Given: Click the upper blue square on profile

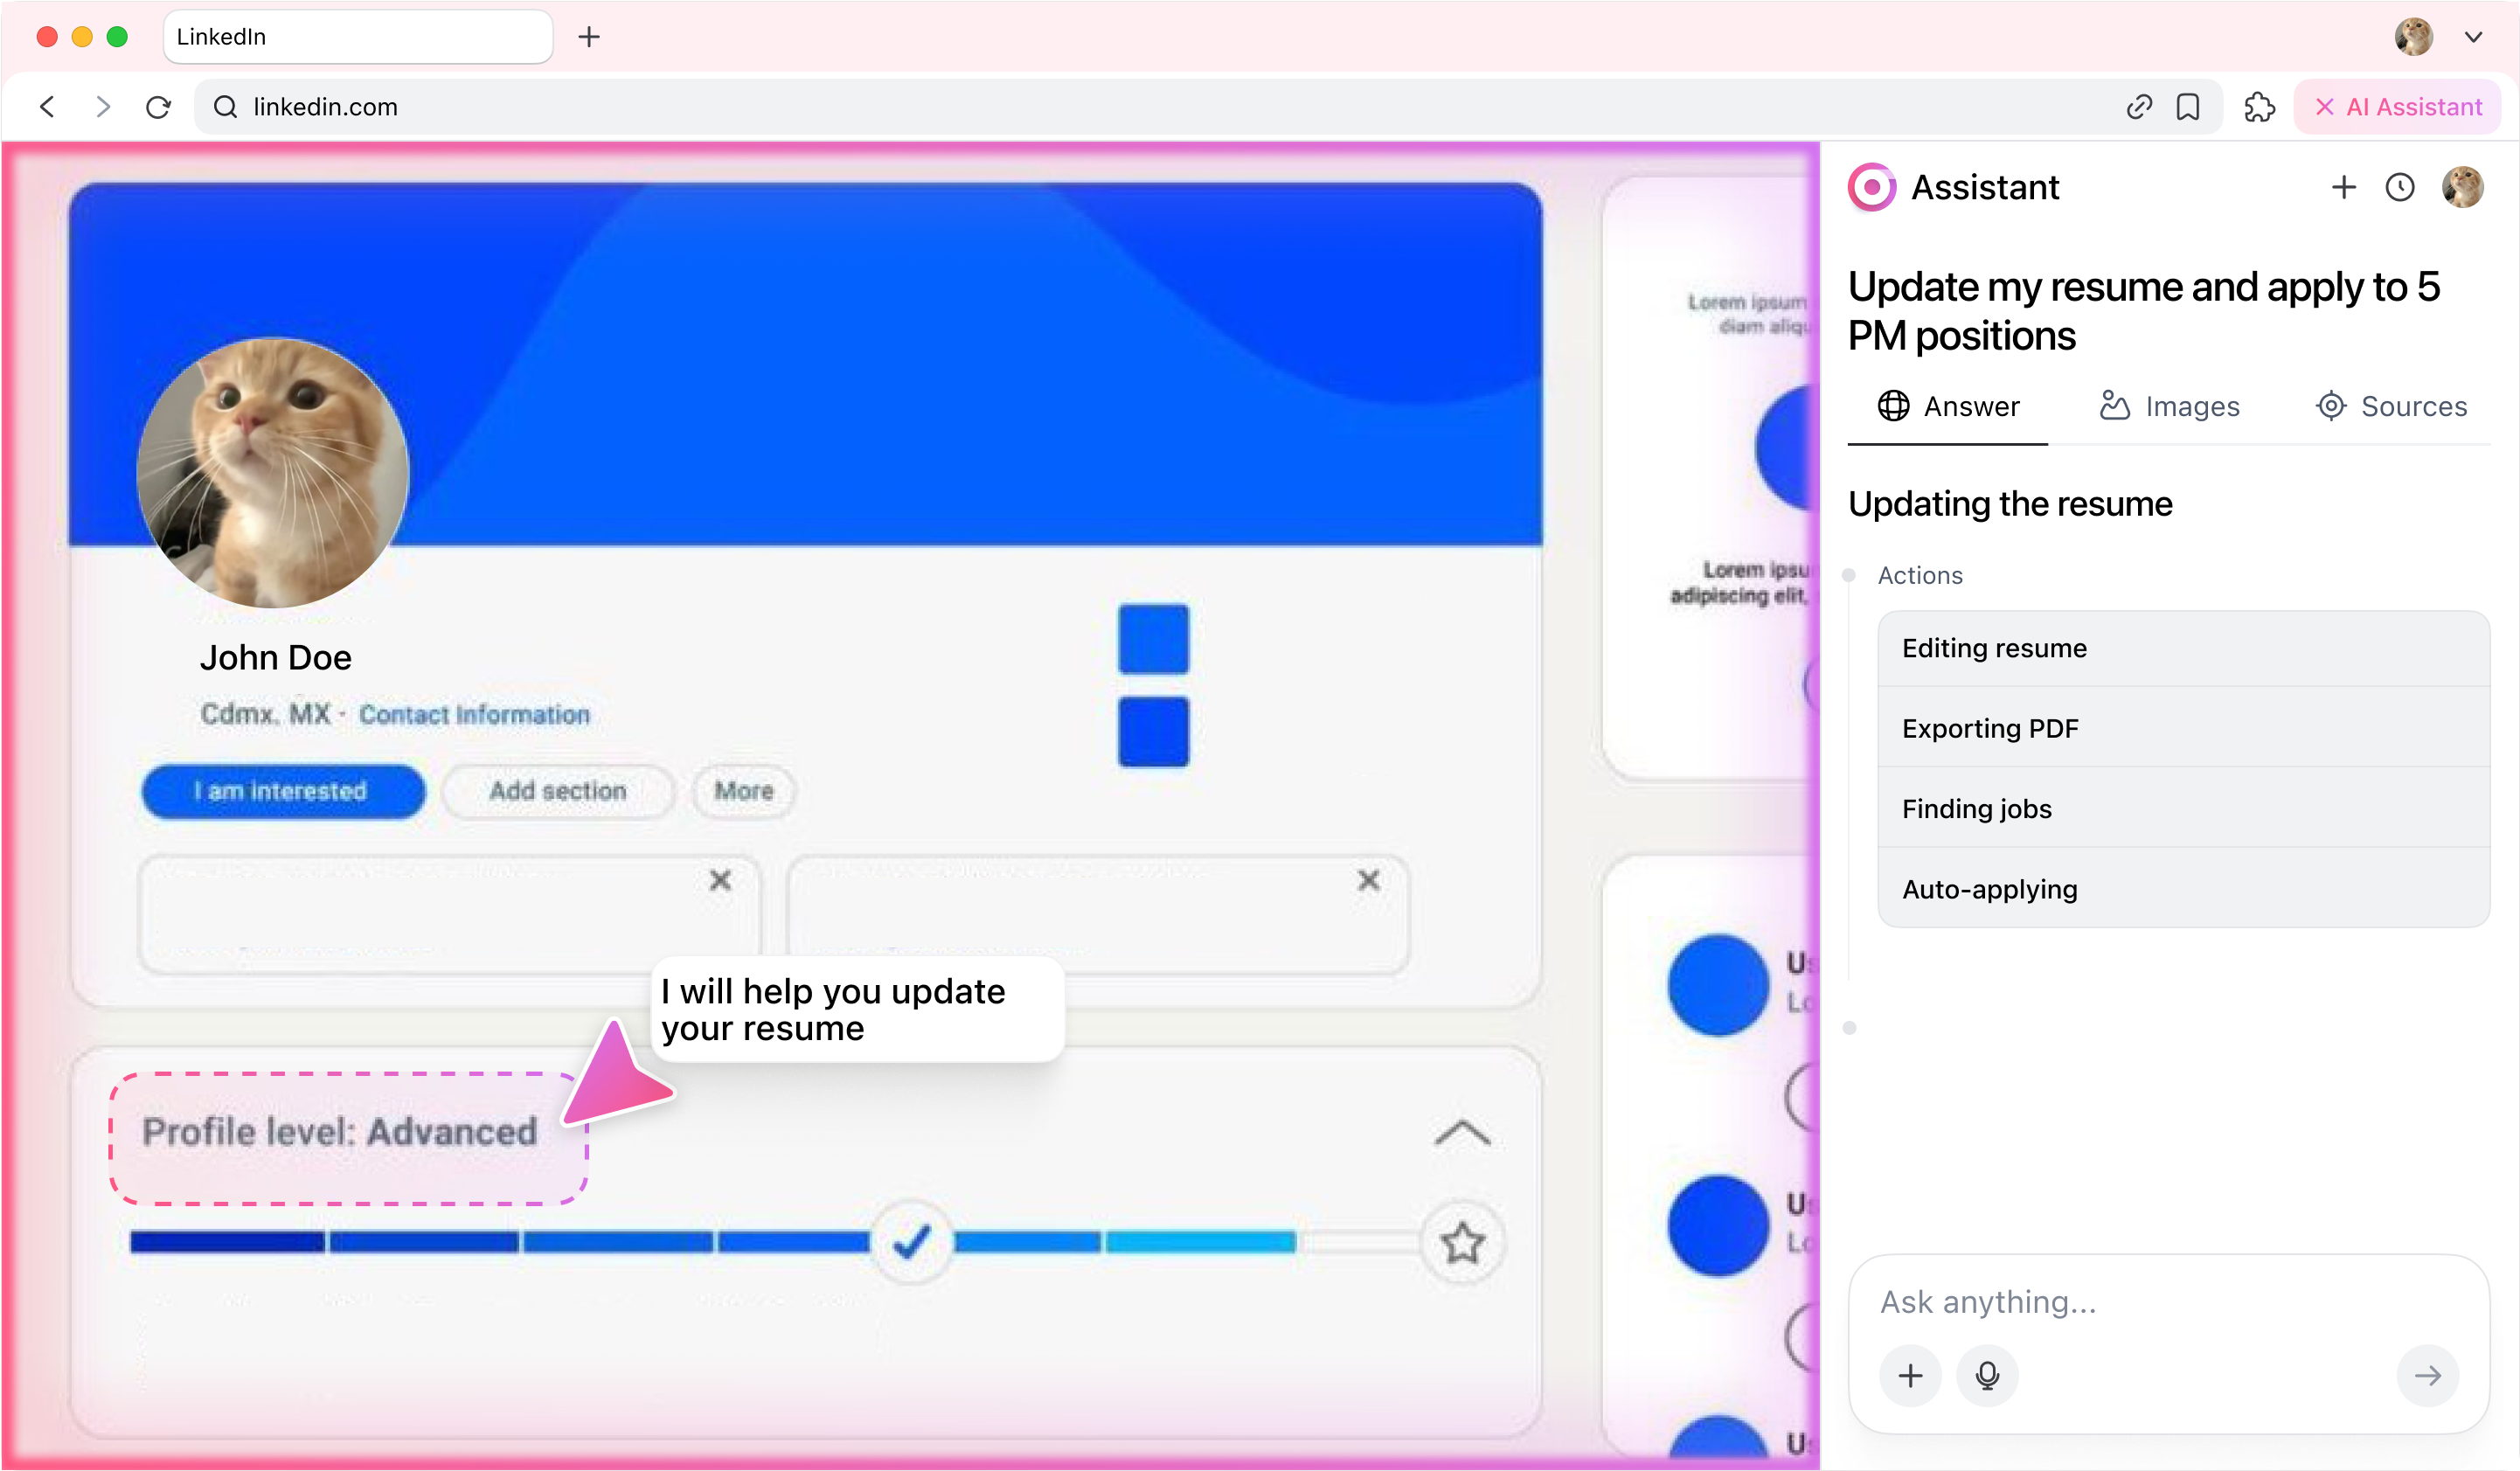Looking at the screenshot, I should (x=1153, y=640).
